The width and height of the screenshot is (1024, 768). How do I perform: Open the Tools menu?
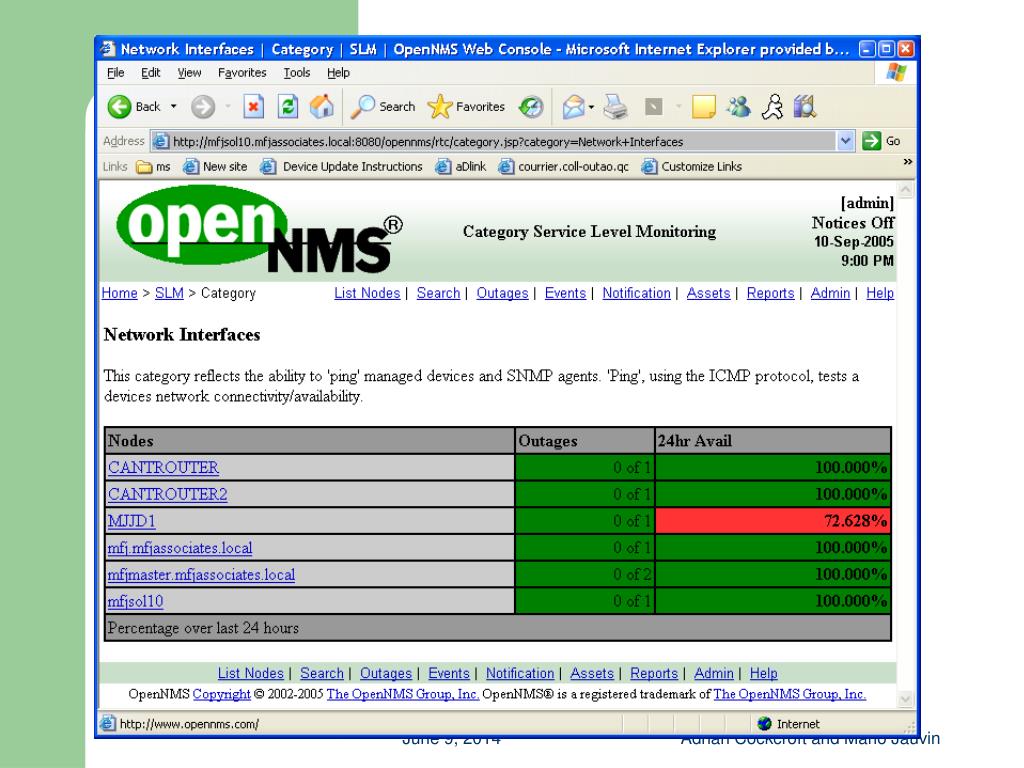tap(297, 72)
